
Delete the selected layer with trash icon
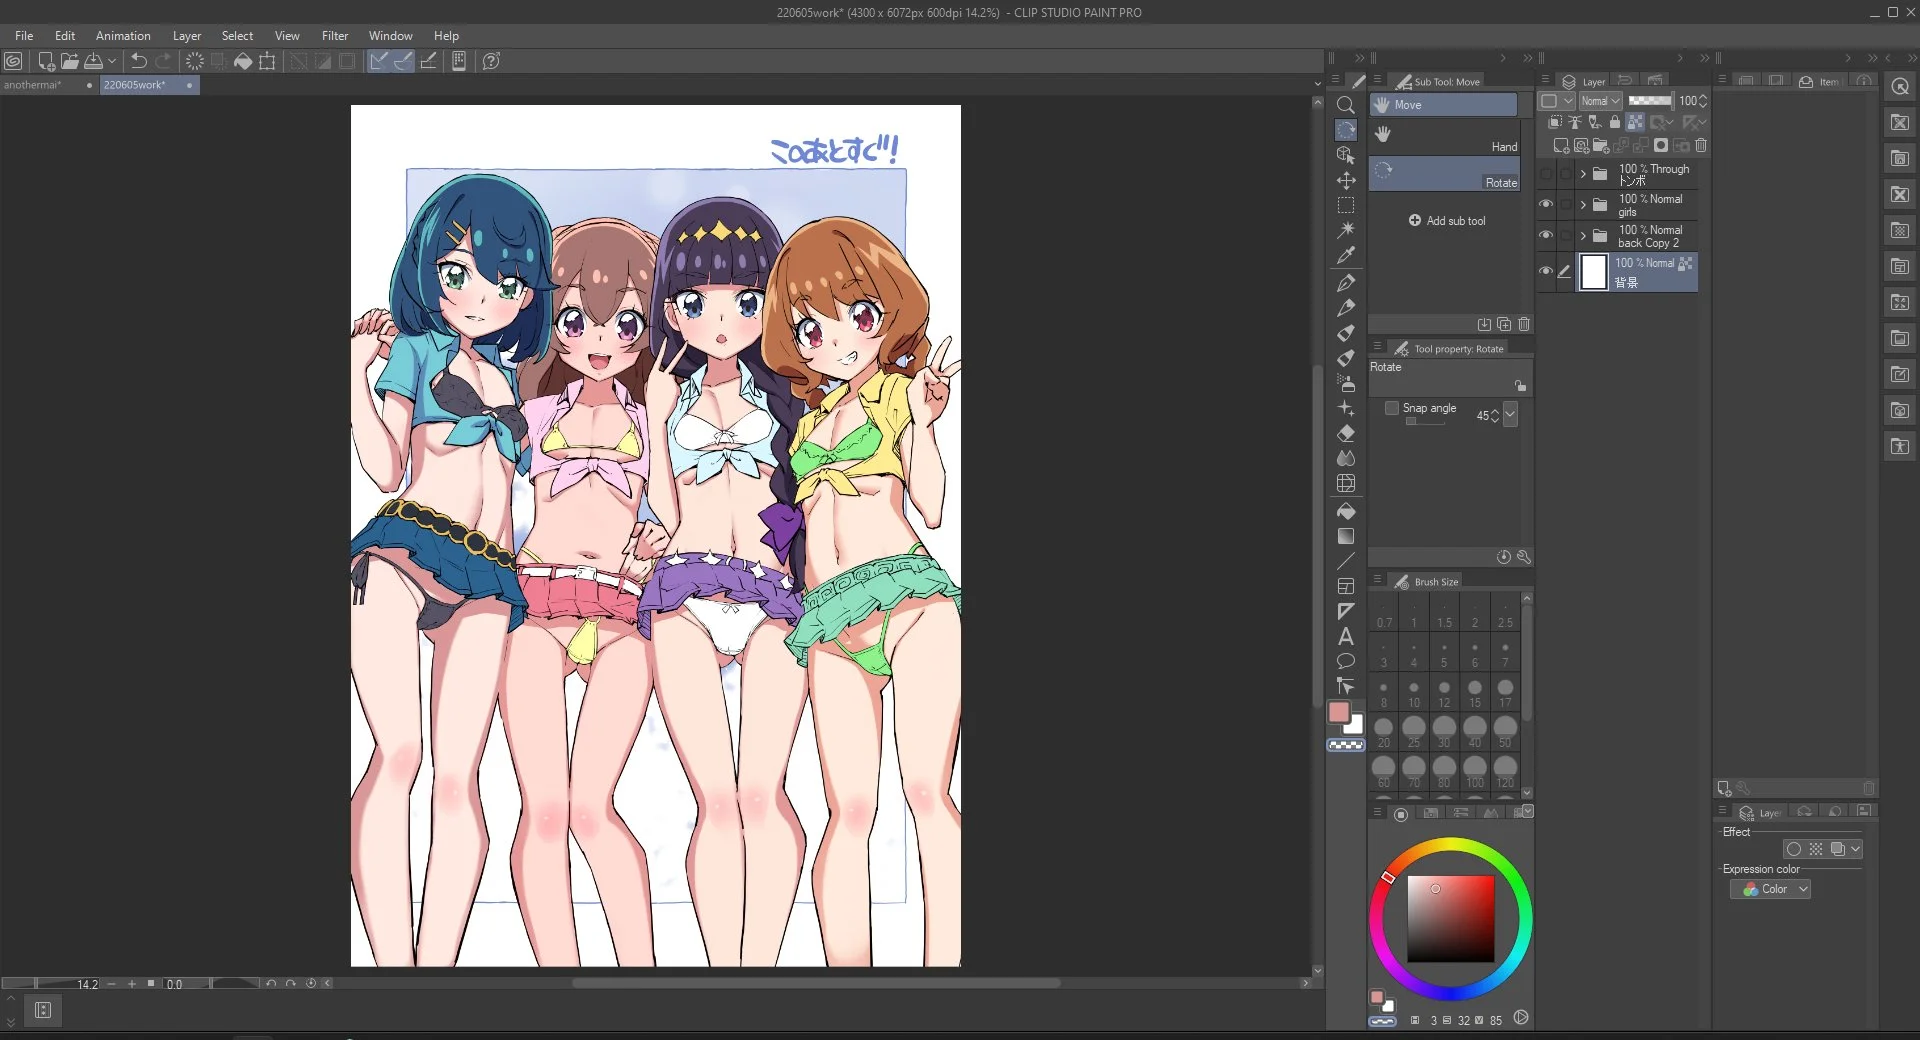point(1701,146)
